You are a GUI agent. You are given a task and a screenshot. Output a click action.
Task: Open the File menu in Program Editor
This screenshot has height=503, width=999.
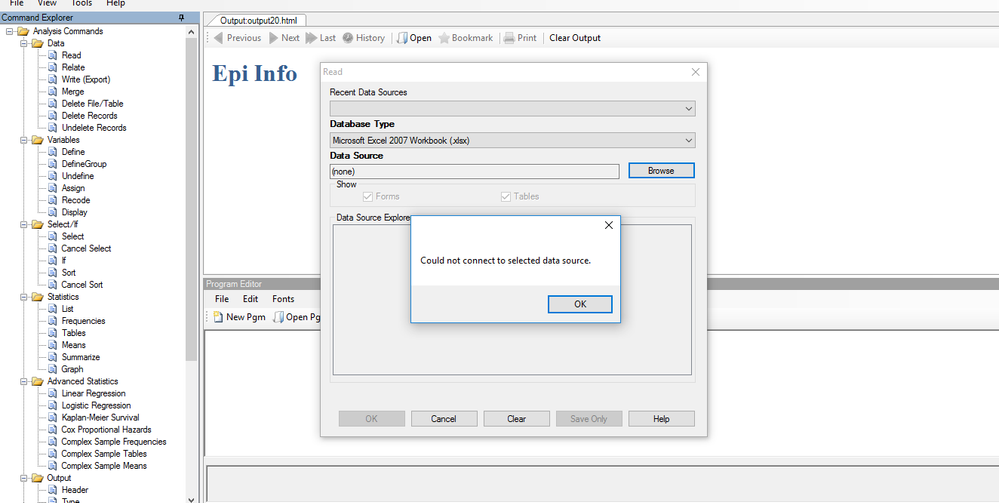click(222, 299)
